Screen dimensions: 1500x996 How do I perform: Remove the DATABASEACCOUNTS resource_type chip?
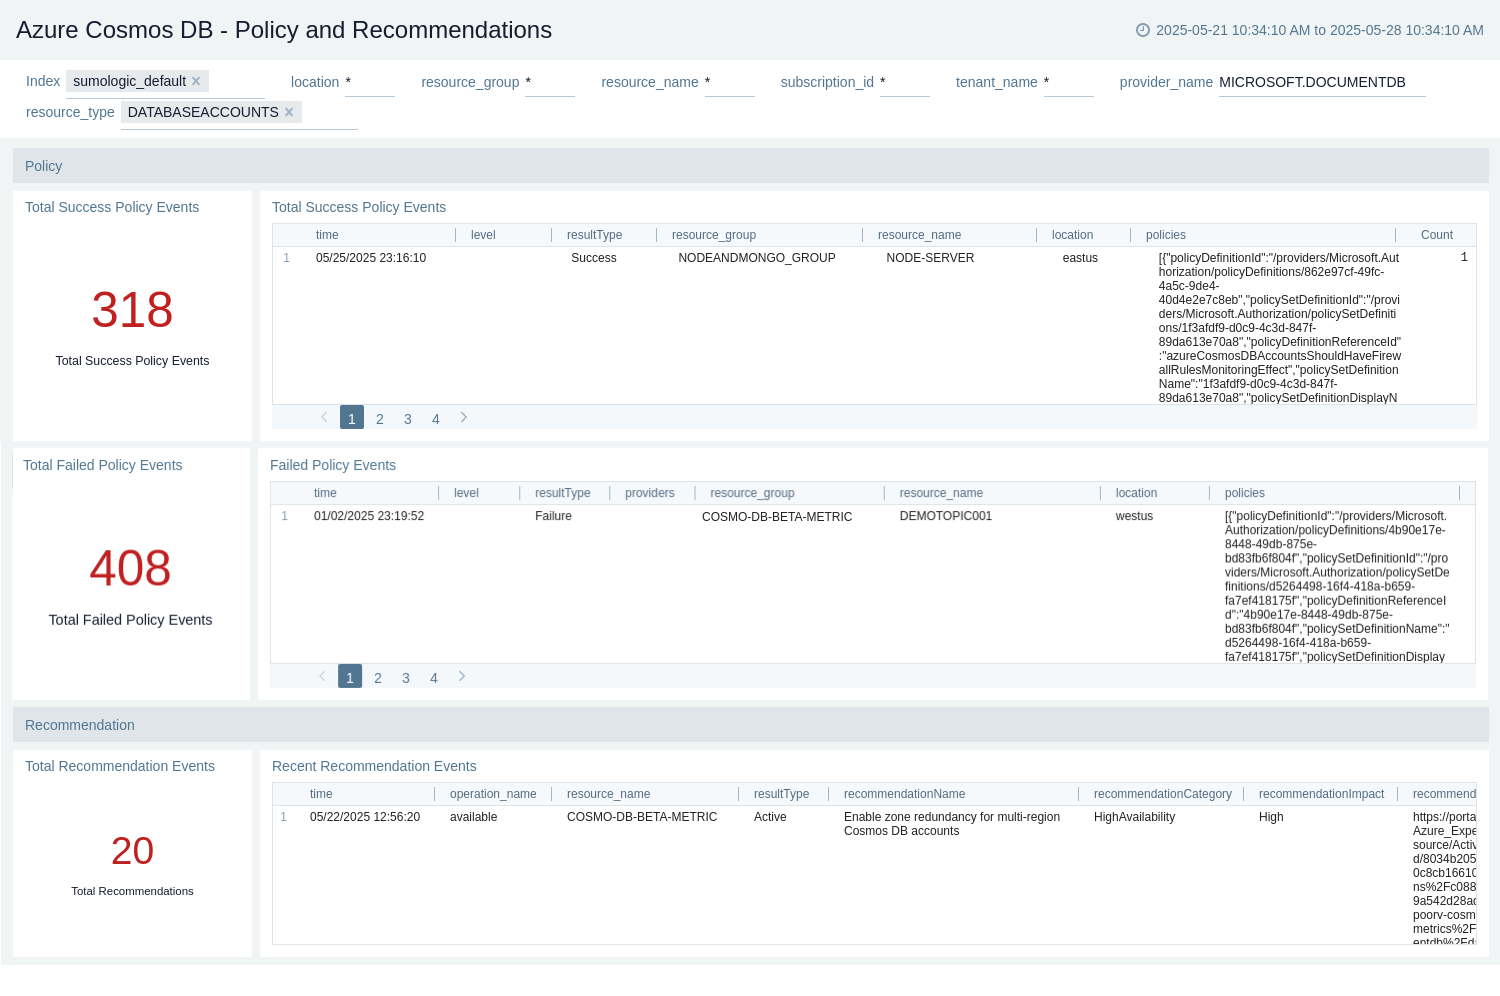289,112
